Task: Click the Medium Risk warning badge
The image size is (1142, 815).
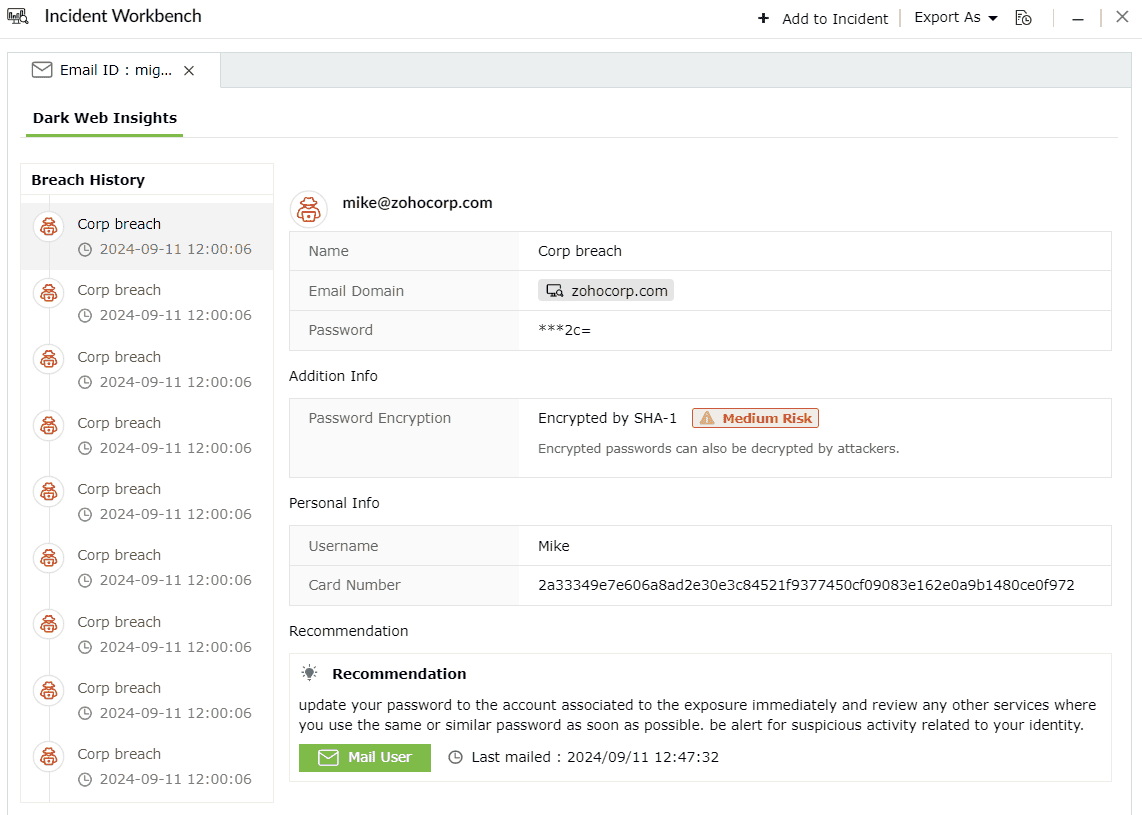Action: point(755,418)
